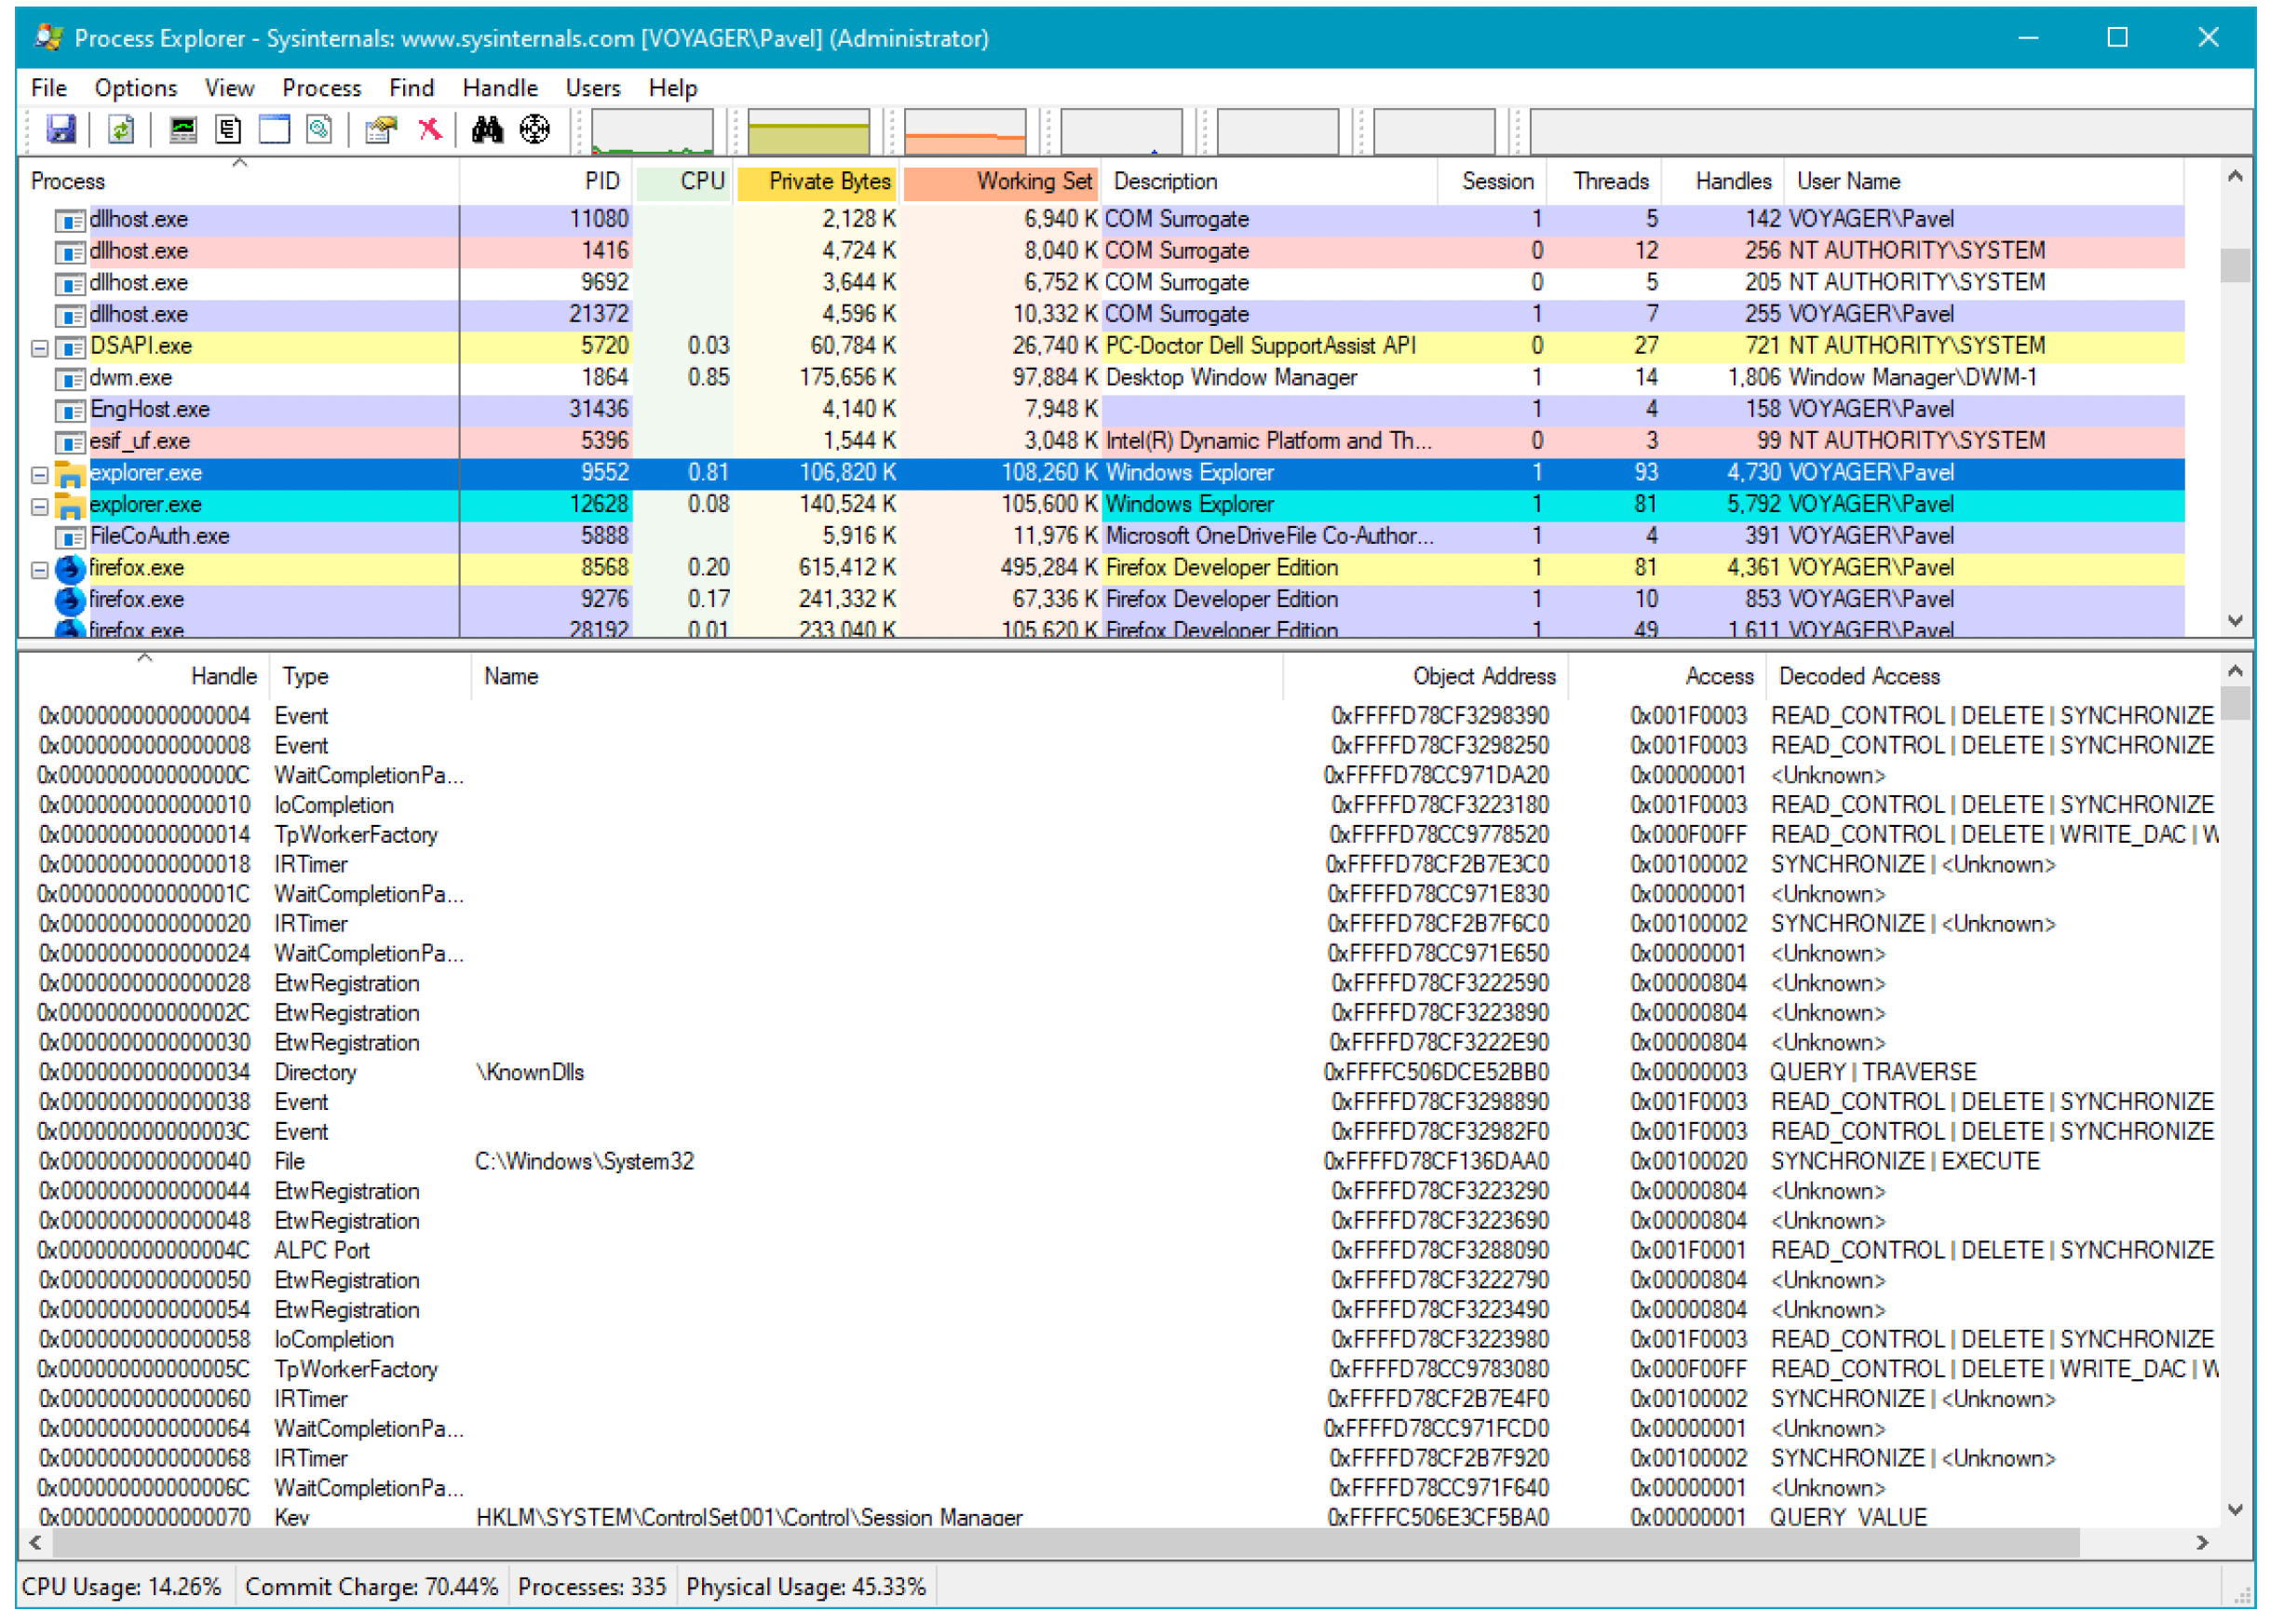This screenshot has height=1624, width=2270.
Task: Click the DSAPI.exe process icon
Action: click(x=70, y=347)
